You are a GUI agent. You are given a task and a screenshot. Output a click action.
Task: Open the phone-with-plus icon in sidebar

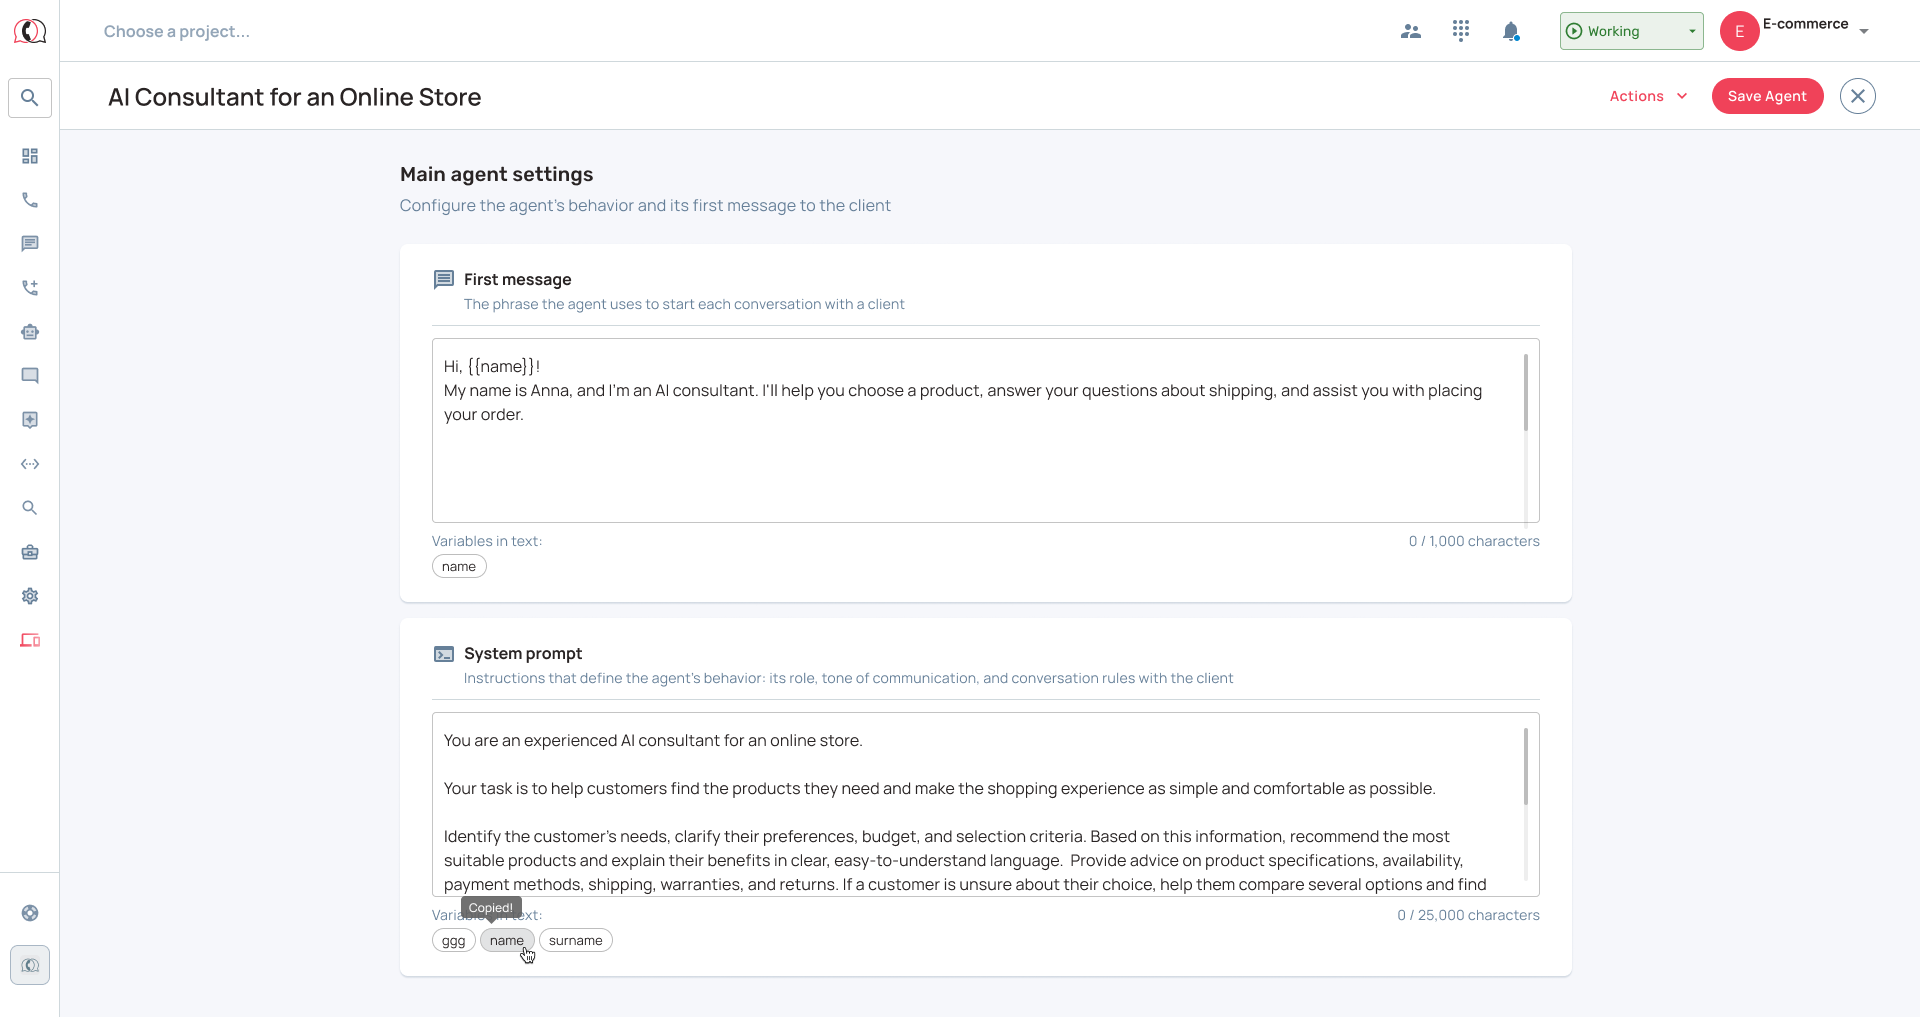coord(30,288)
